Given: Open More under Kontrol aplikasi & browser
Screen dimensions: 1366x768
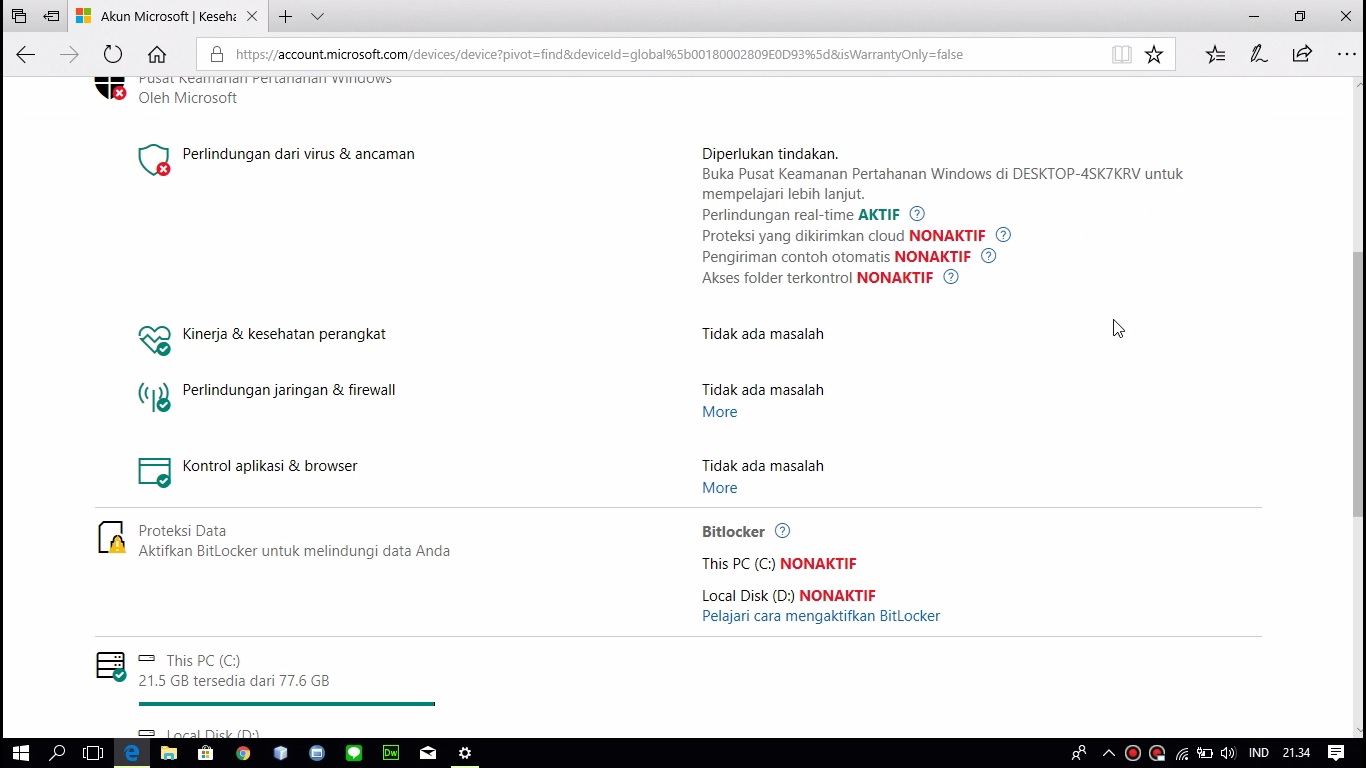Looking at the screenshot, I should (720, 488).
